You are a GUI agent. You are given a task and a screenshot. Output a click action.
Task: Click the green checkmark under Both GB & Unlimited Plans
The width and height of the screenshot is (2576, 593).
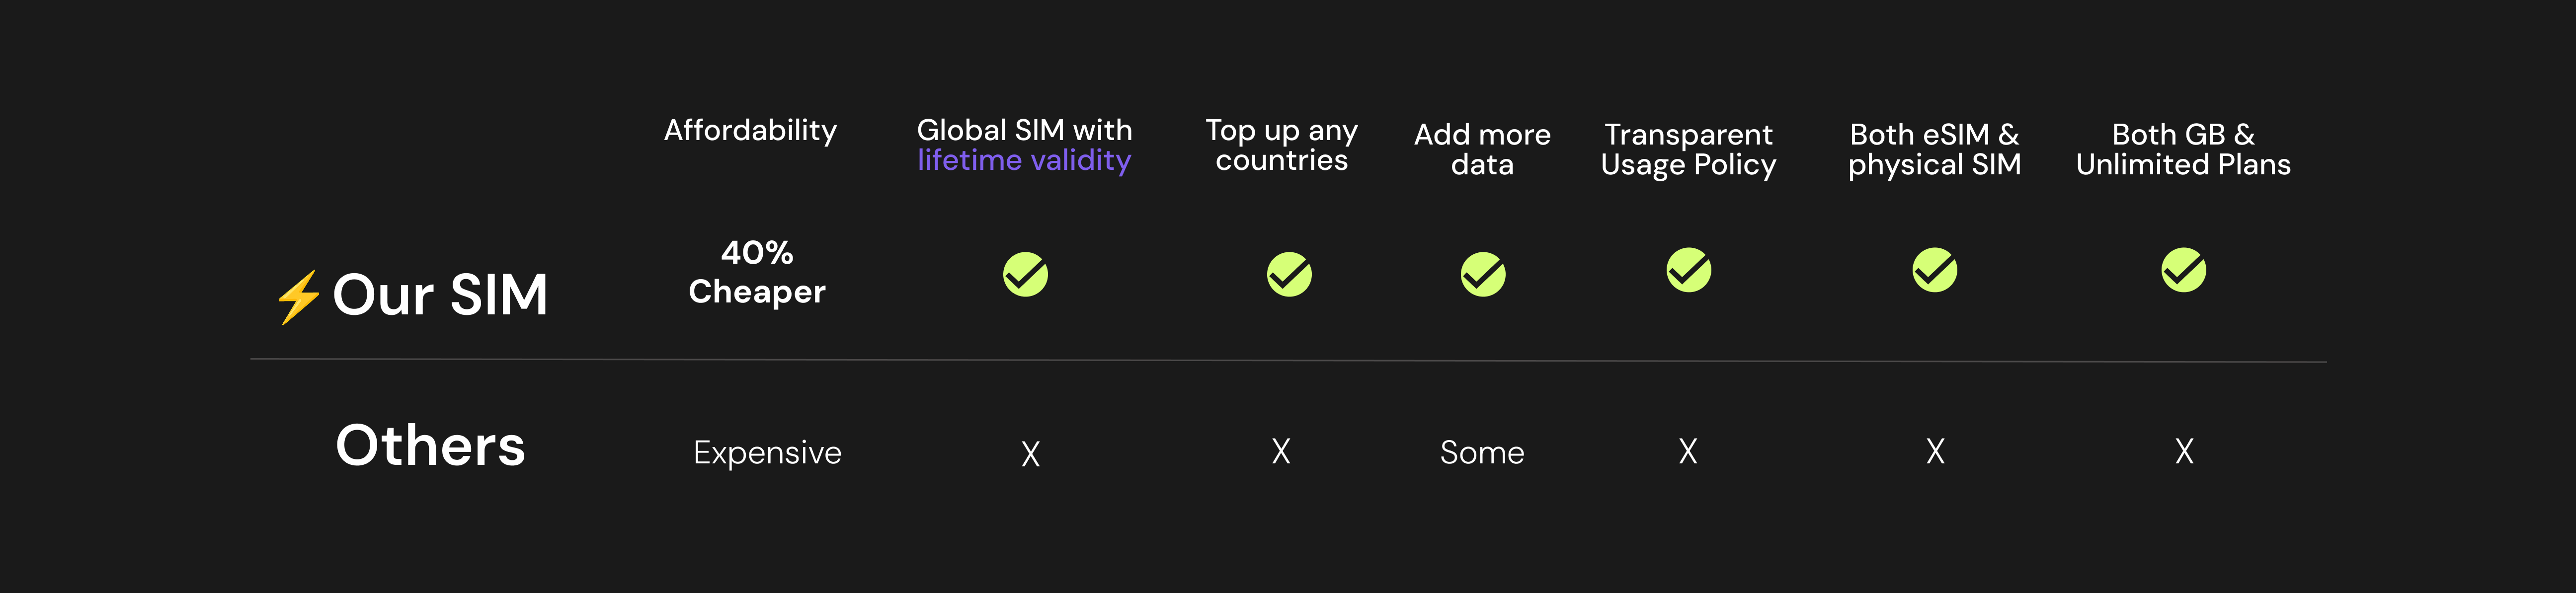point(2183,270)
